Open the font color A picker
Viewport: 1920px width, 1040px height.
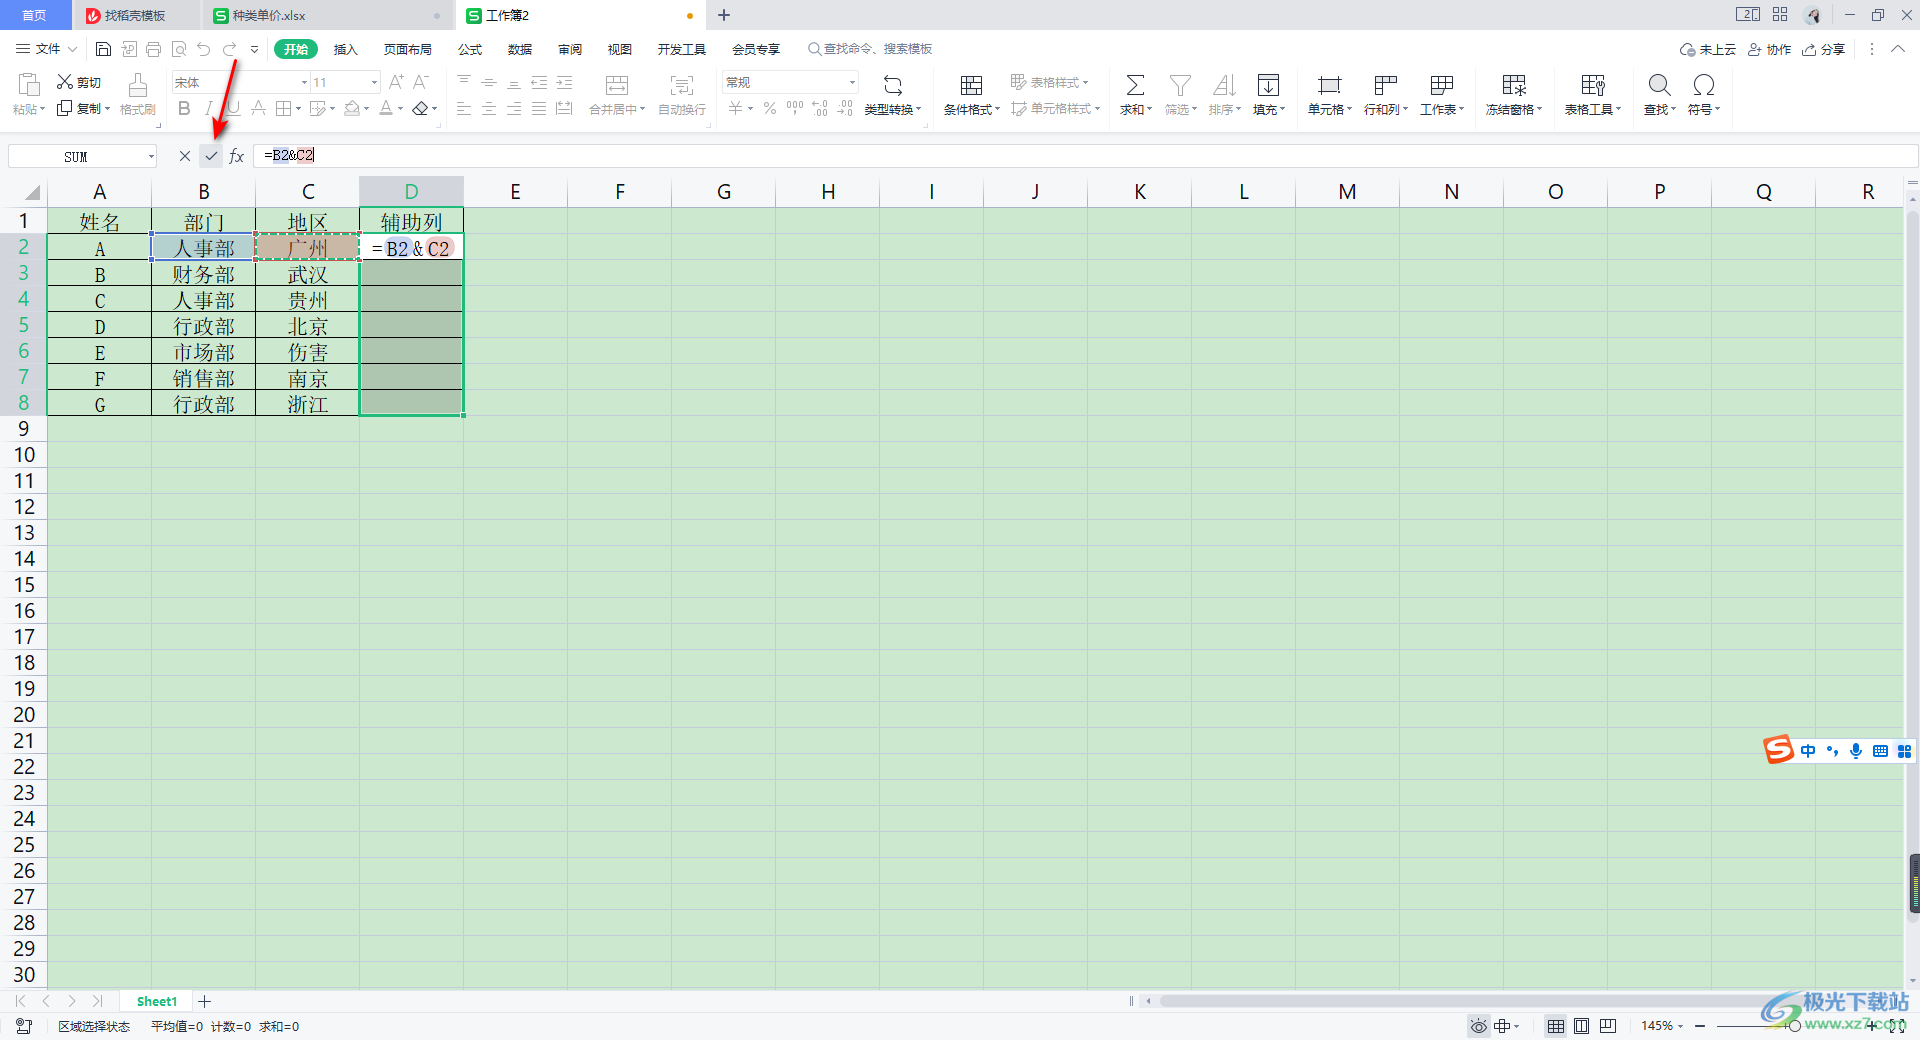(386, 108)
